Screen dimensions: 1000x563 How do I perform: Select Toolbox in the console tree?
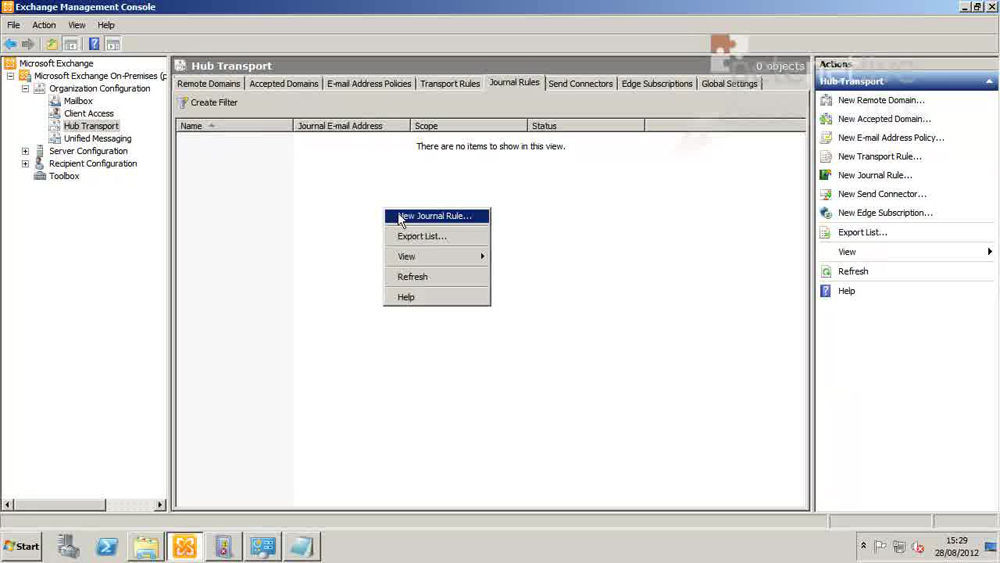(64, 176)
